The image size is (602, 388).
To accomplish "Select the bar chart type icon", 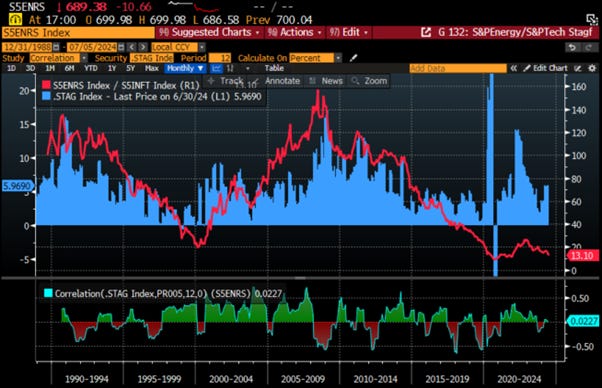I will pos(230,68).
